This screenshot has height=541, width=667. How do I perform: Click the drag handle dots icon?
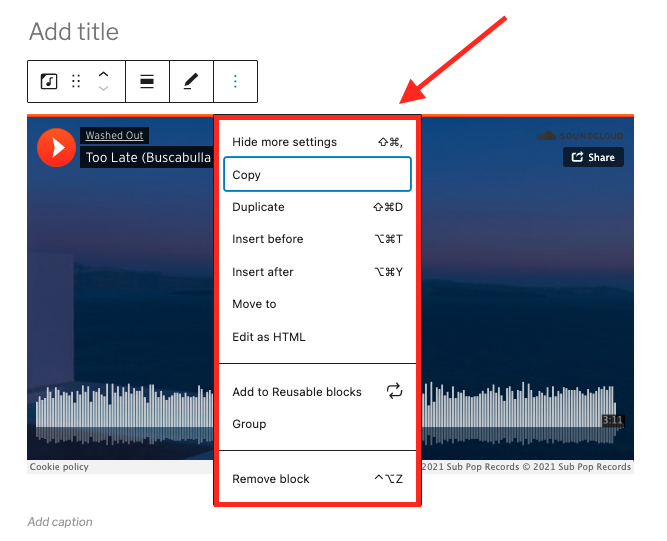pos(76,81)
